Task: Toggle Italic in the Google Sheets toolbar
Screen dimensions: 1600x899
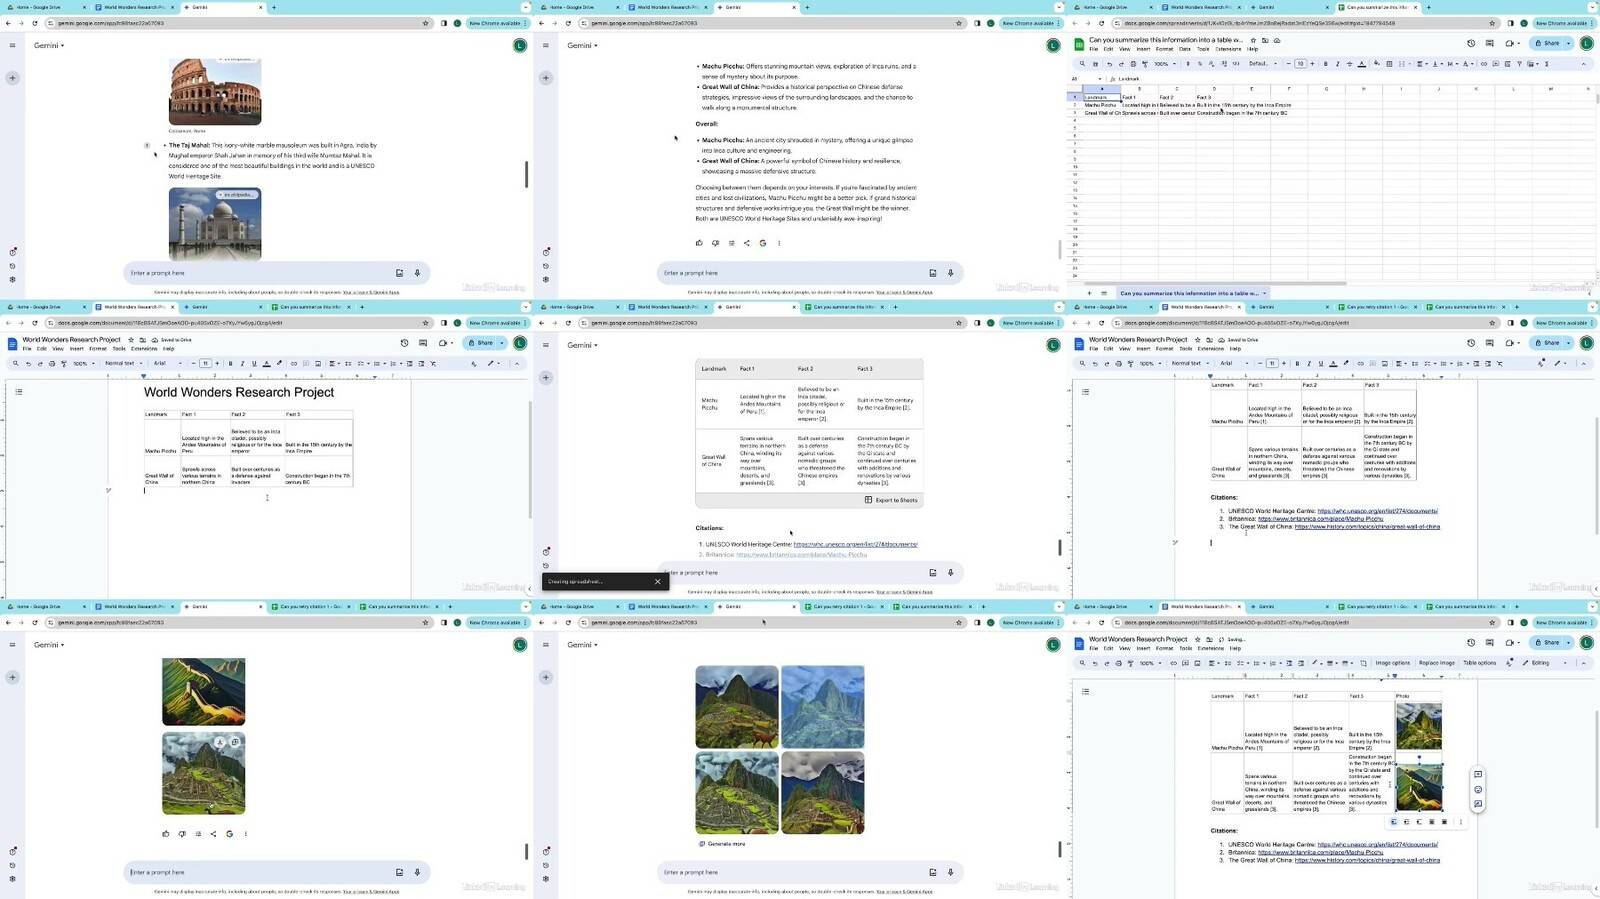Action: (x=1337, y=64)
